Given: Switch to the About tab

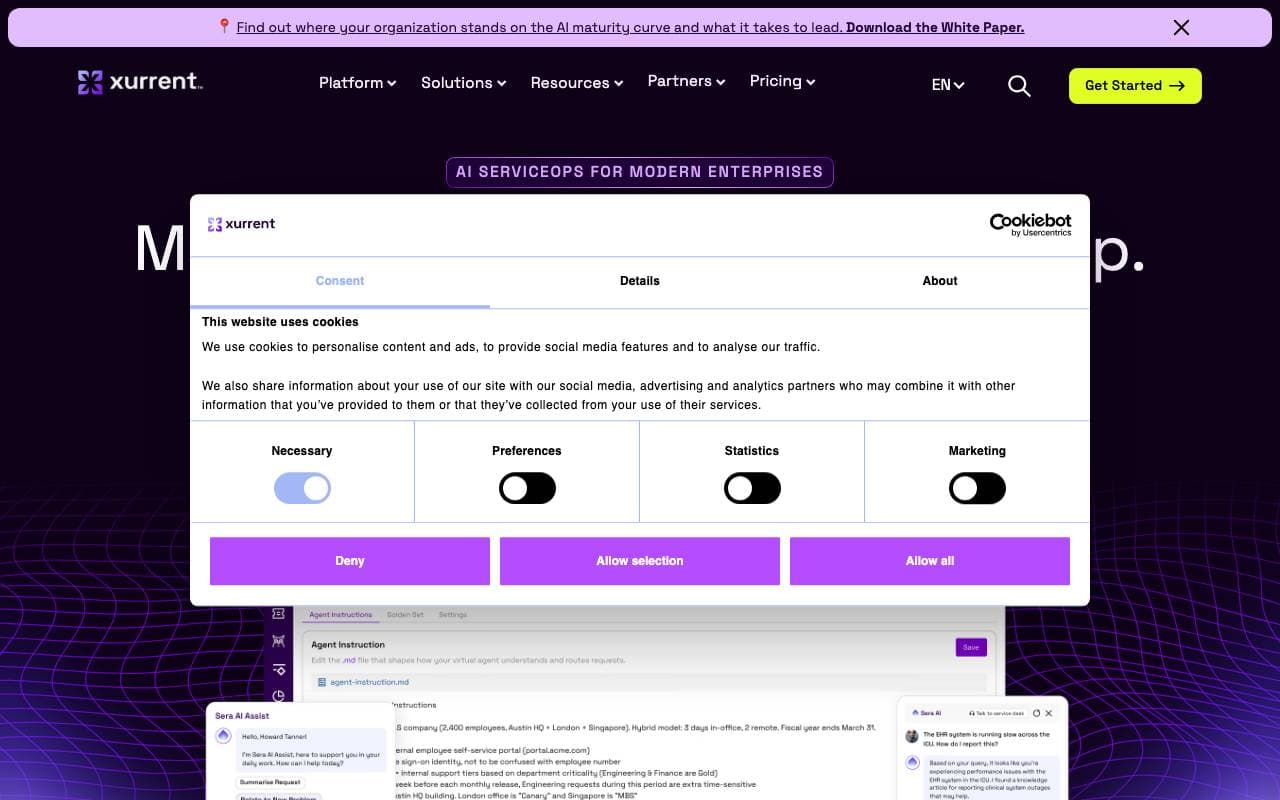Looking at the screenshot, I should (x=940, y=281).
